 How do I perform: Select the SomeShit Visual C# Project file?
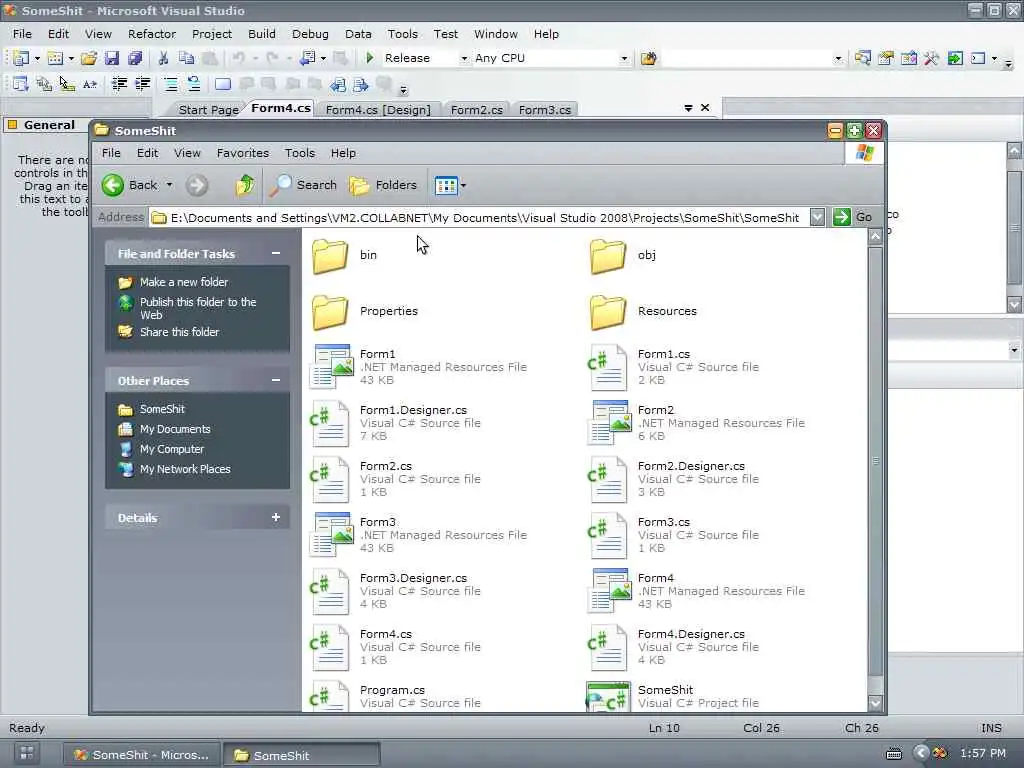coord(674,696)
